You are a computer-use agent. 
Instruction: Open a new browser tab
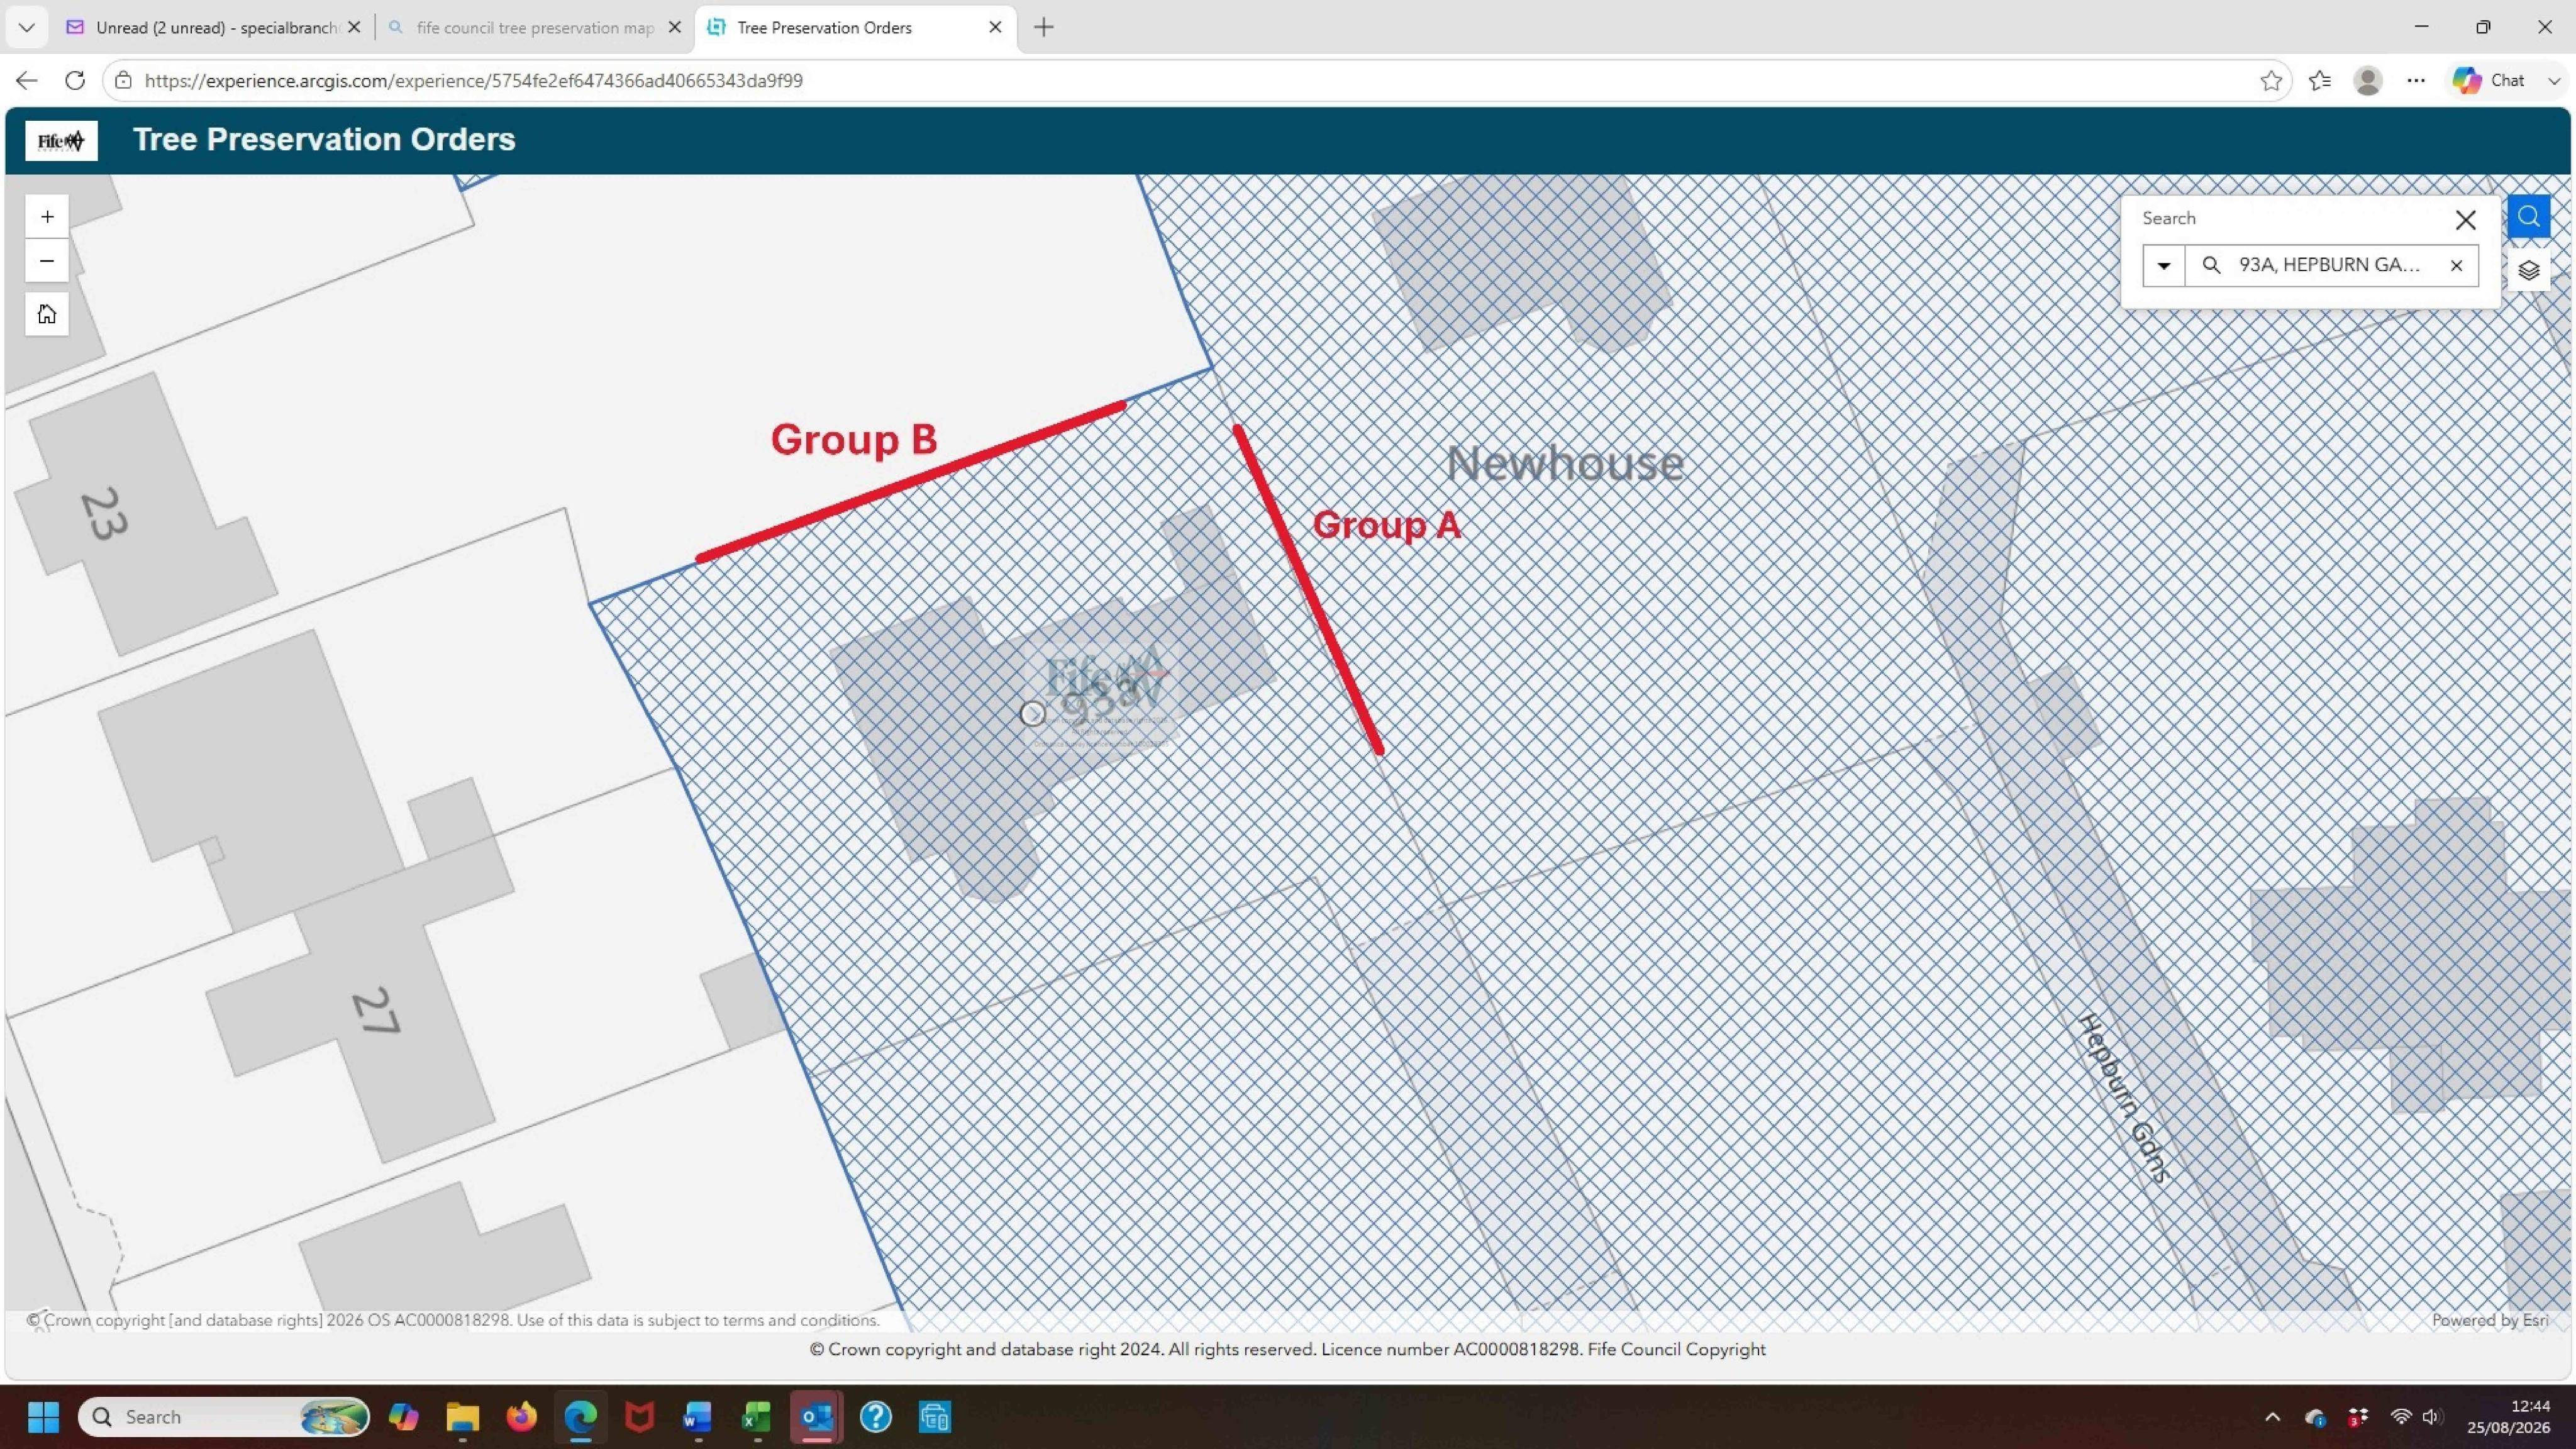1043,28
